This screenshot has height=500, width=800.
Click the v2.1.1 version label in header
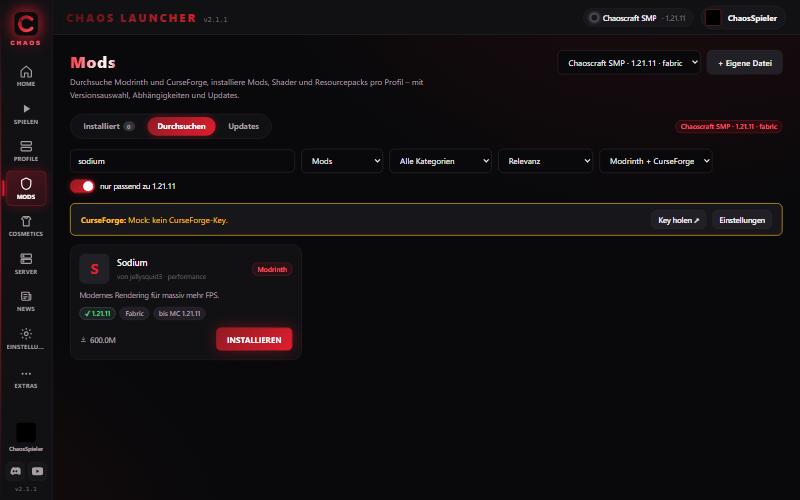pos(215,19)
